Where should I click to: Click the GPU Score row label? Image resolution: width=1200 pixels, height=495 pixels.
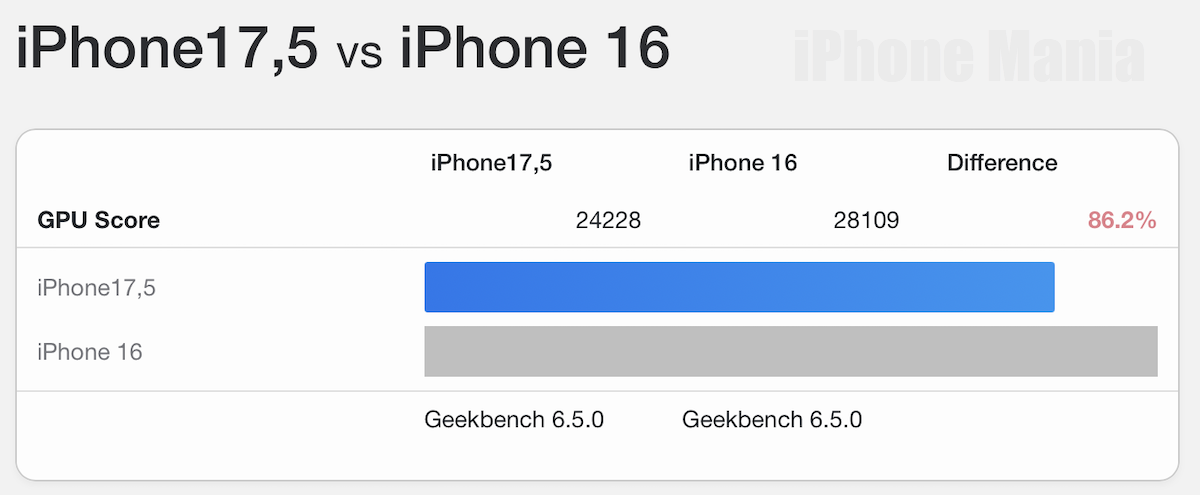pyautogui.click(x=98, y=221)
